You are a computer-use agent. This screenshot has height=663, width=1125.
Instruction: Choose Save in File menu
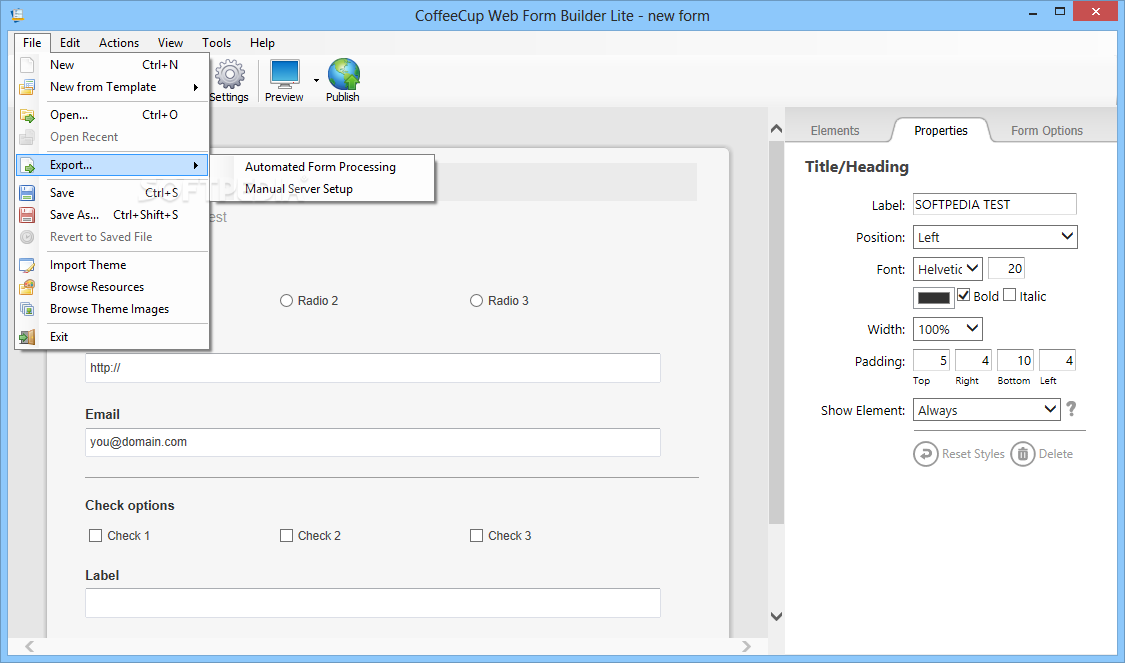point(113,193)
